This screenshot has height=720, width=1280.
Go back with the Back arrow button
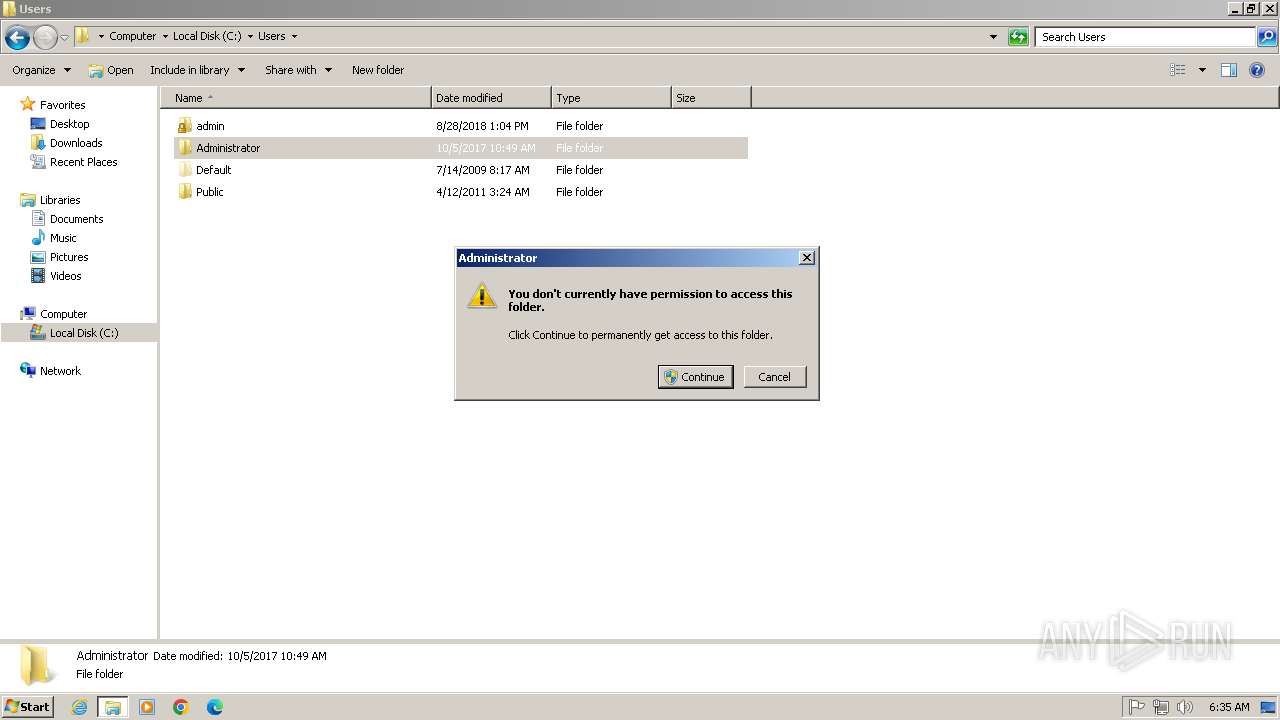(17, 38)
